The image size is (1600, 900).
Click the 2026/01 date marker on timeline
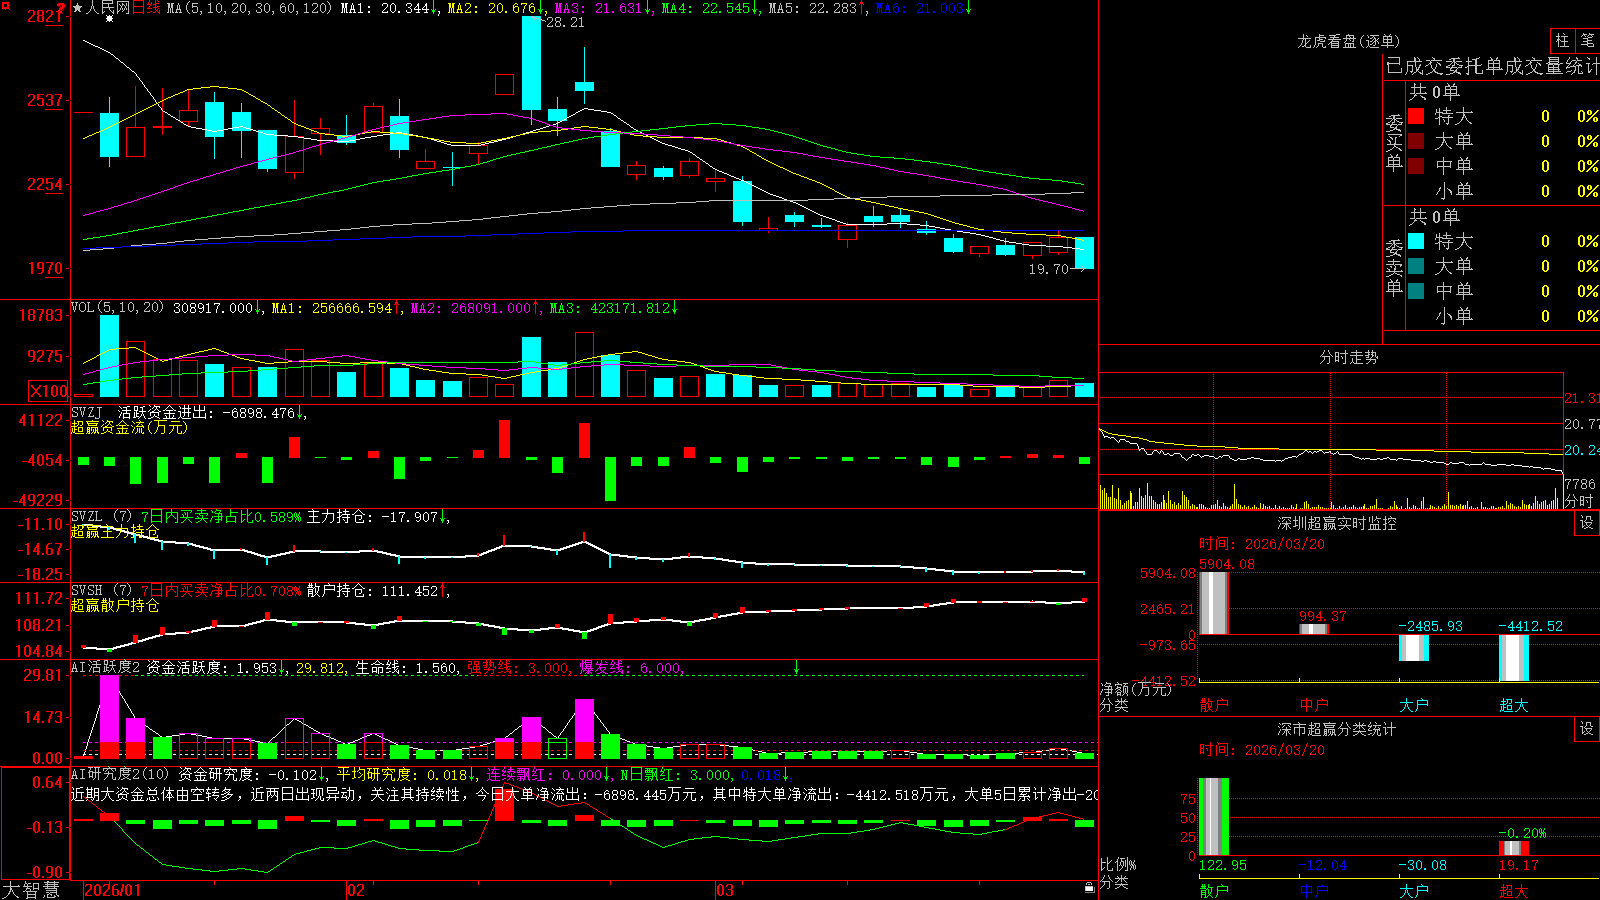(113, 890)
